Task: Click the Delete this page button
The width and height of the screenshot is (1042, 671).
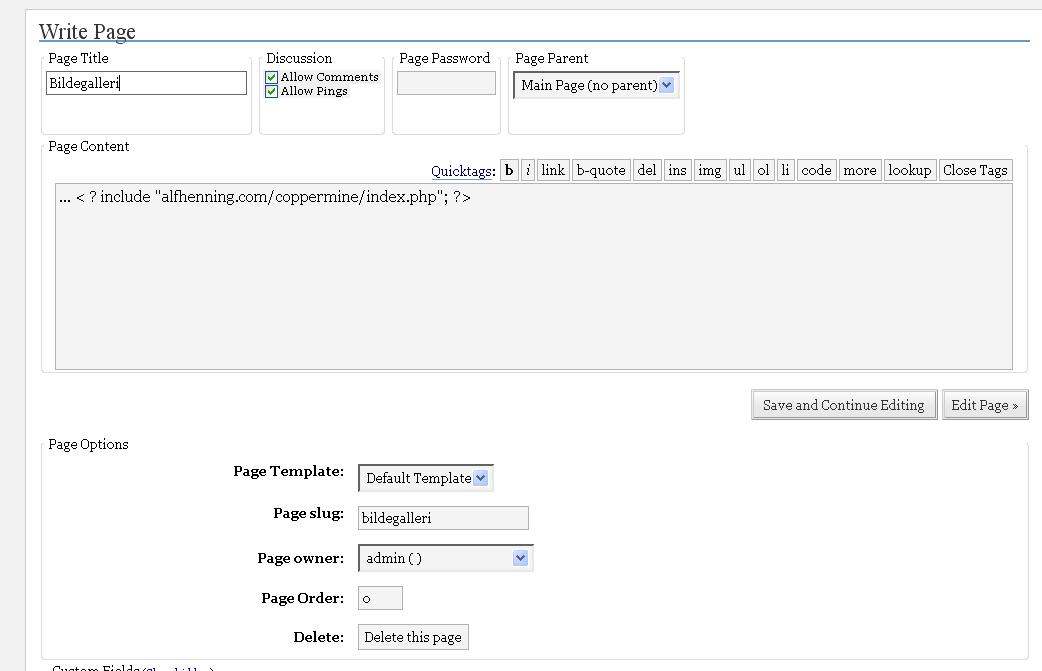Action: [413, 637]
